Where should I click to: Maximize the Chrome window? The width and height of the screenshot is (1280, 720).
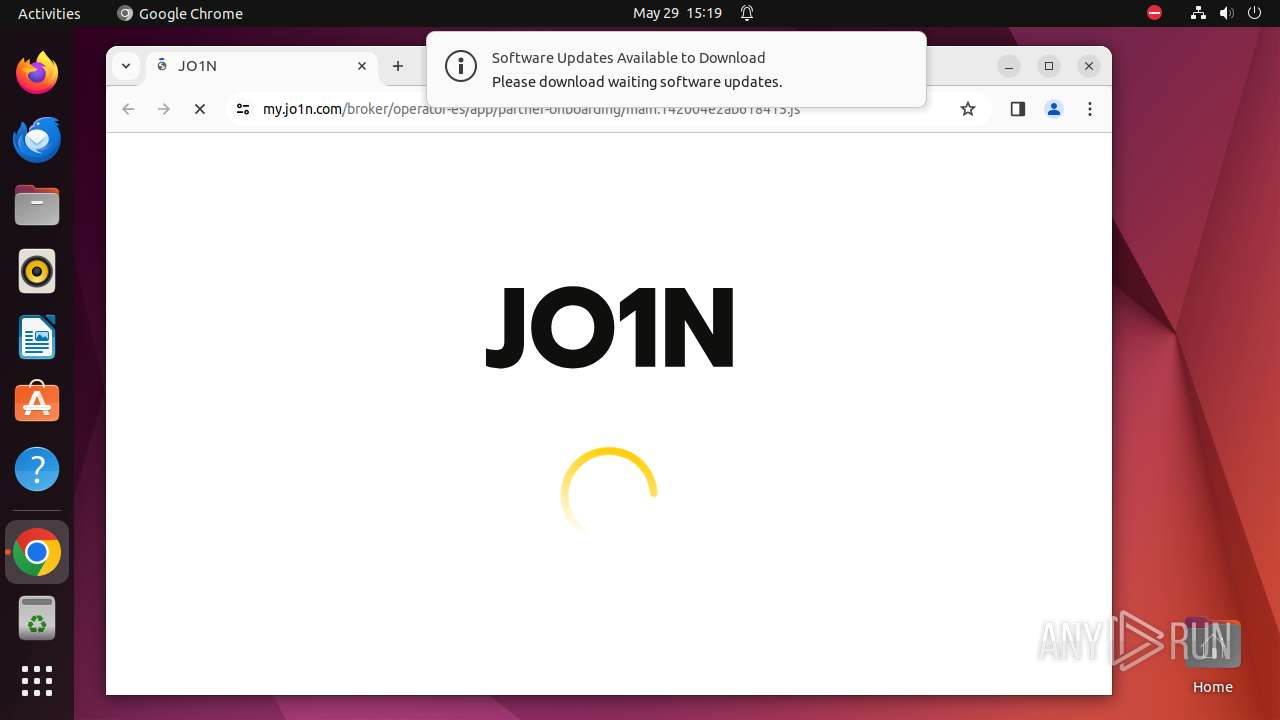[x=1049, y=66]
